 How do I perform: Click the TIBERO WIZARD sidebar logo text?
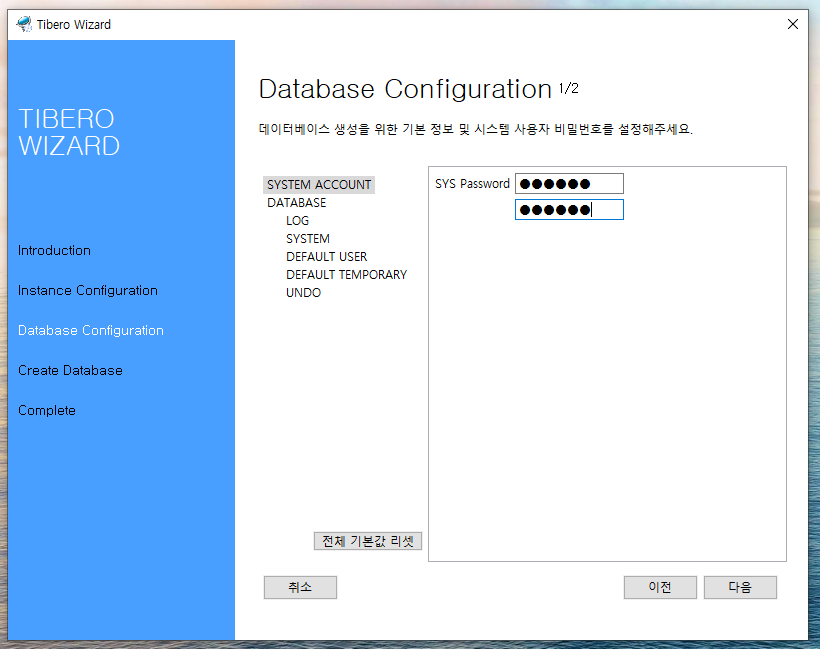(x=69, y=132)
